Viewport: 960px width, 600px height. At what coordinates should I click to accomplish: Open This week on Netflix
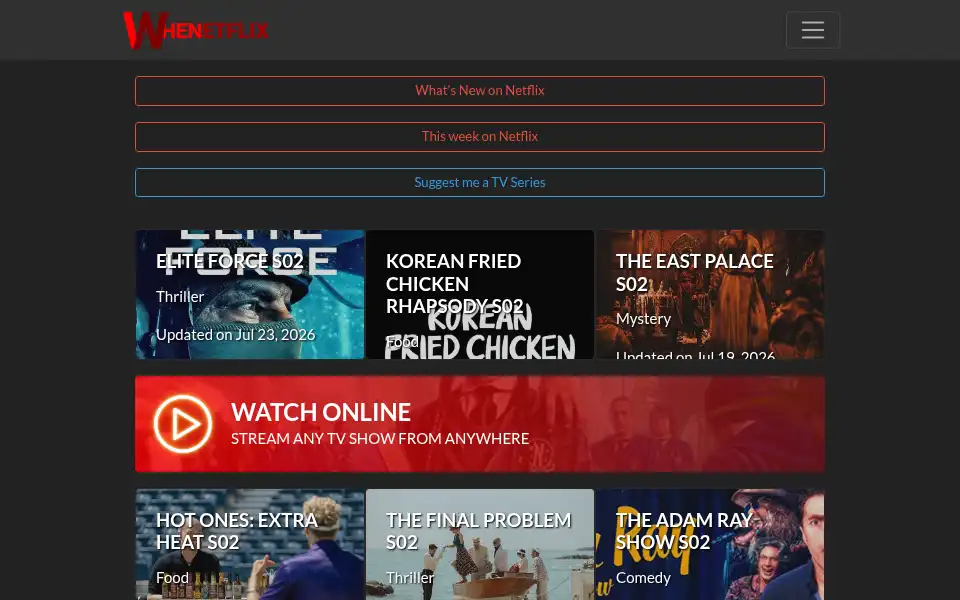click(479, 137)
